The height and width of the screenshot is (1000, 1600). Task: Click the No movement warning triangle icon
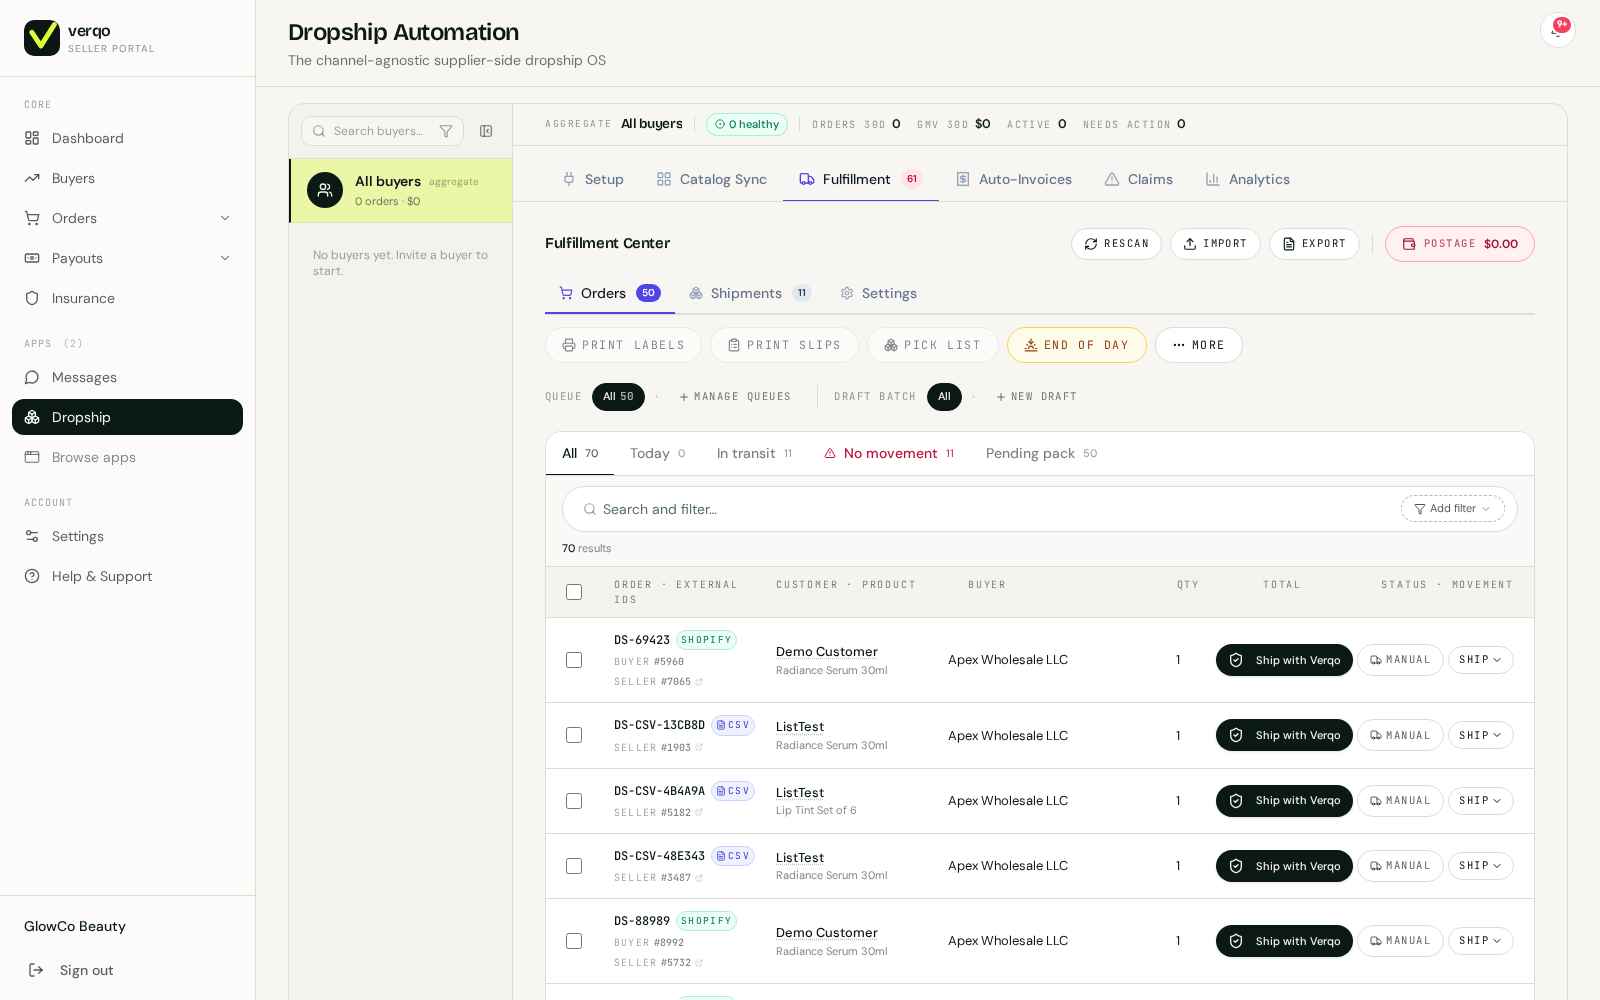point(830,454)
